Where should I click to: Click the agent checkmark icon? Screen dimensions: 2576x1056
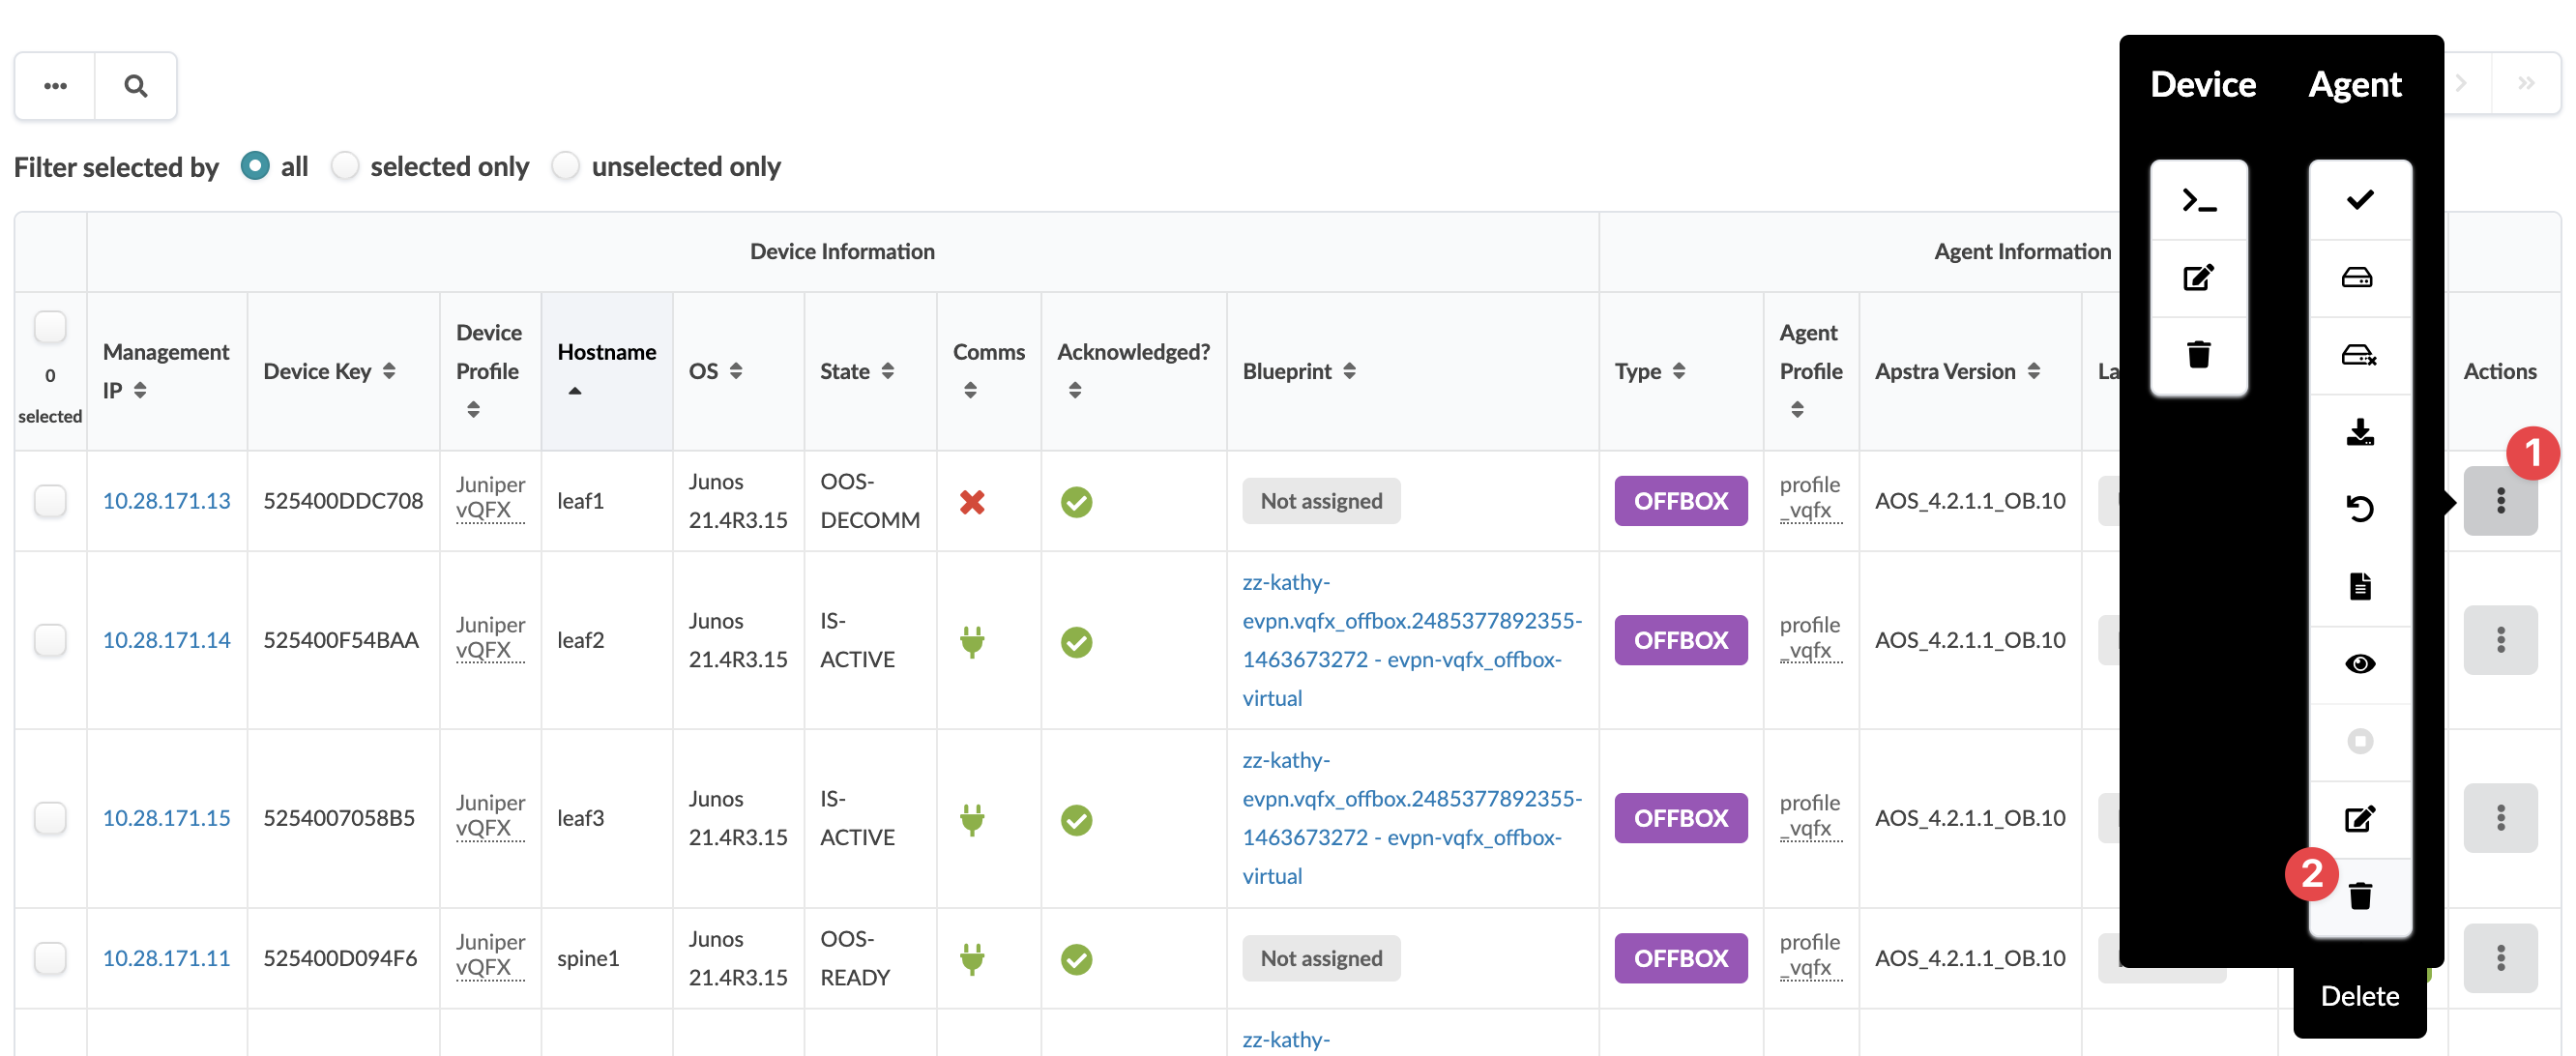(2359, 201)
